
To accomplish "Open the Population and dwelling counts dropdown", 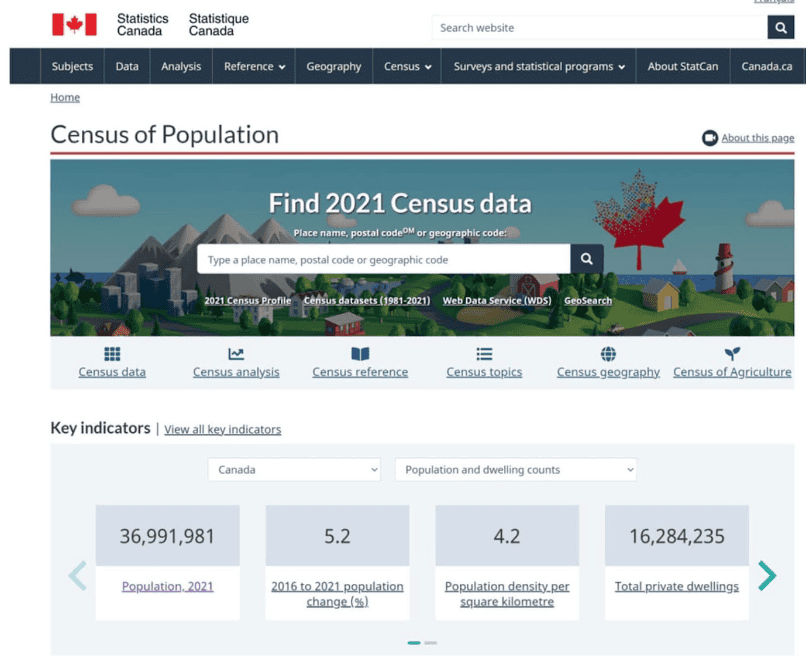I will click(516, 469).
